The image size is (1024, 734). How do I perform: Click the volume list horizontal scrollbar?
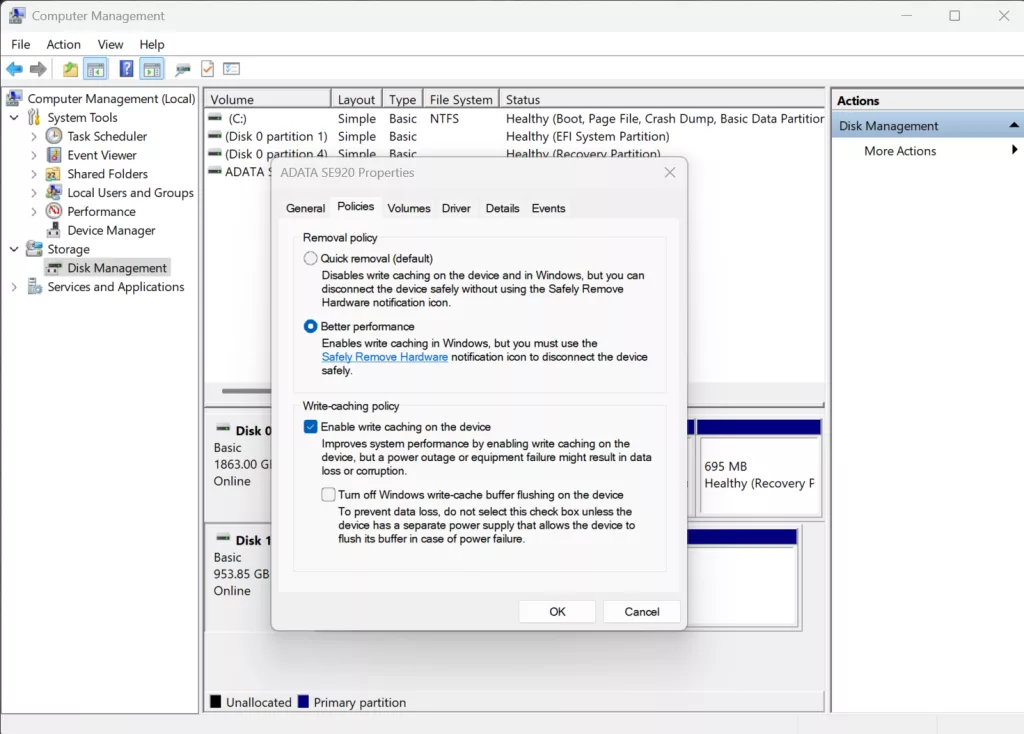[246, 391]
